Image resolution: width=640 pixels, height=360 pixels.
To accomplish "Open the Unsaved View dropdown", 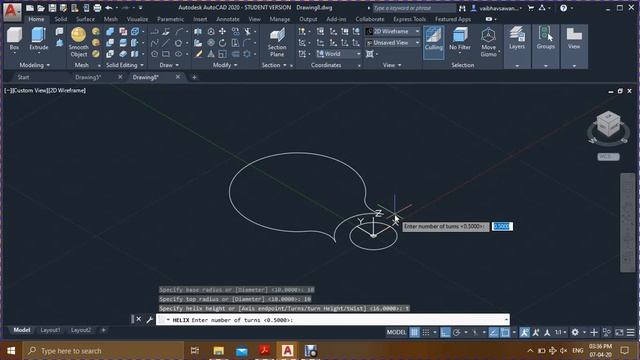I will (x=393, y=42).
